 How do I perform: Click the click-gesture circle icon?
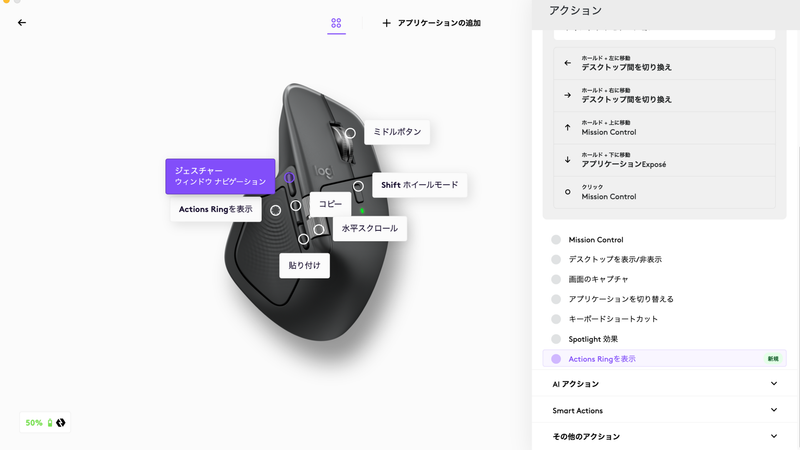click(x=567, y=192)
